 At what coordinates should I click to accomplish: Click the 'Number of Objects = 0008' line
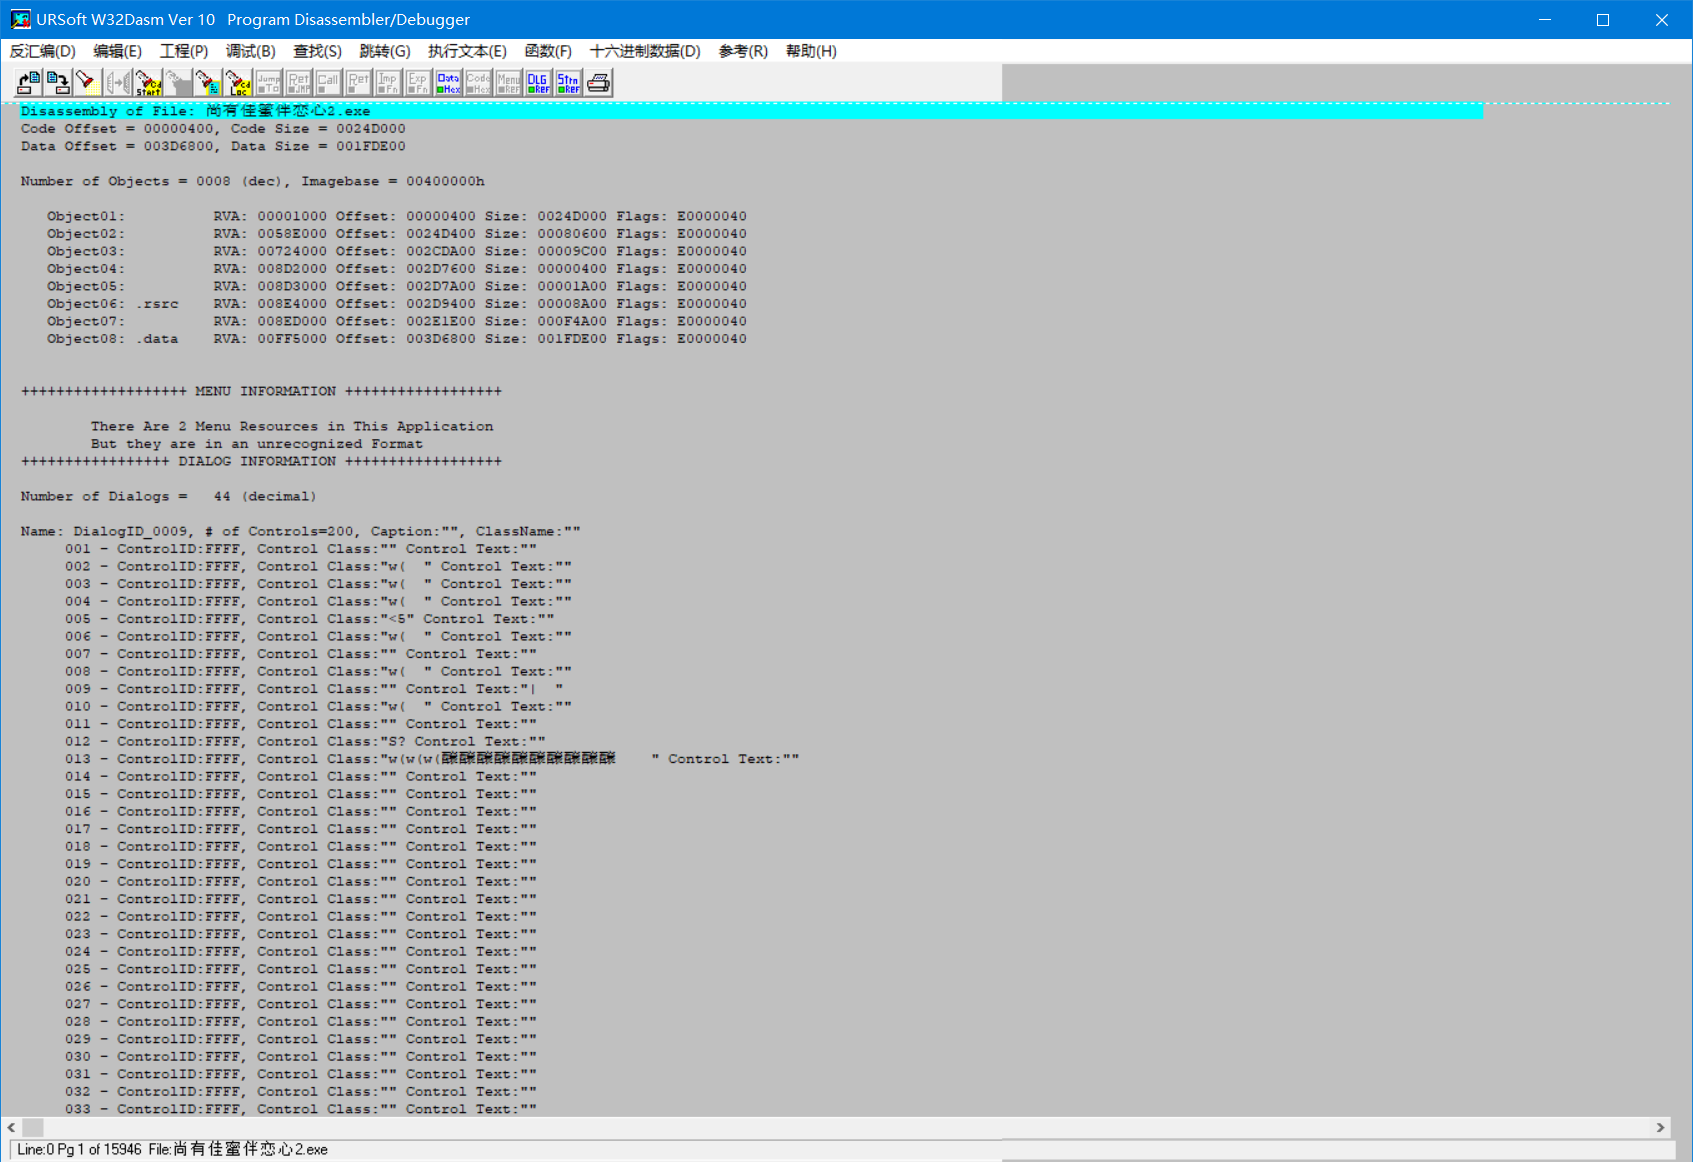tap(252, 181)
